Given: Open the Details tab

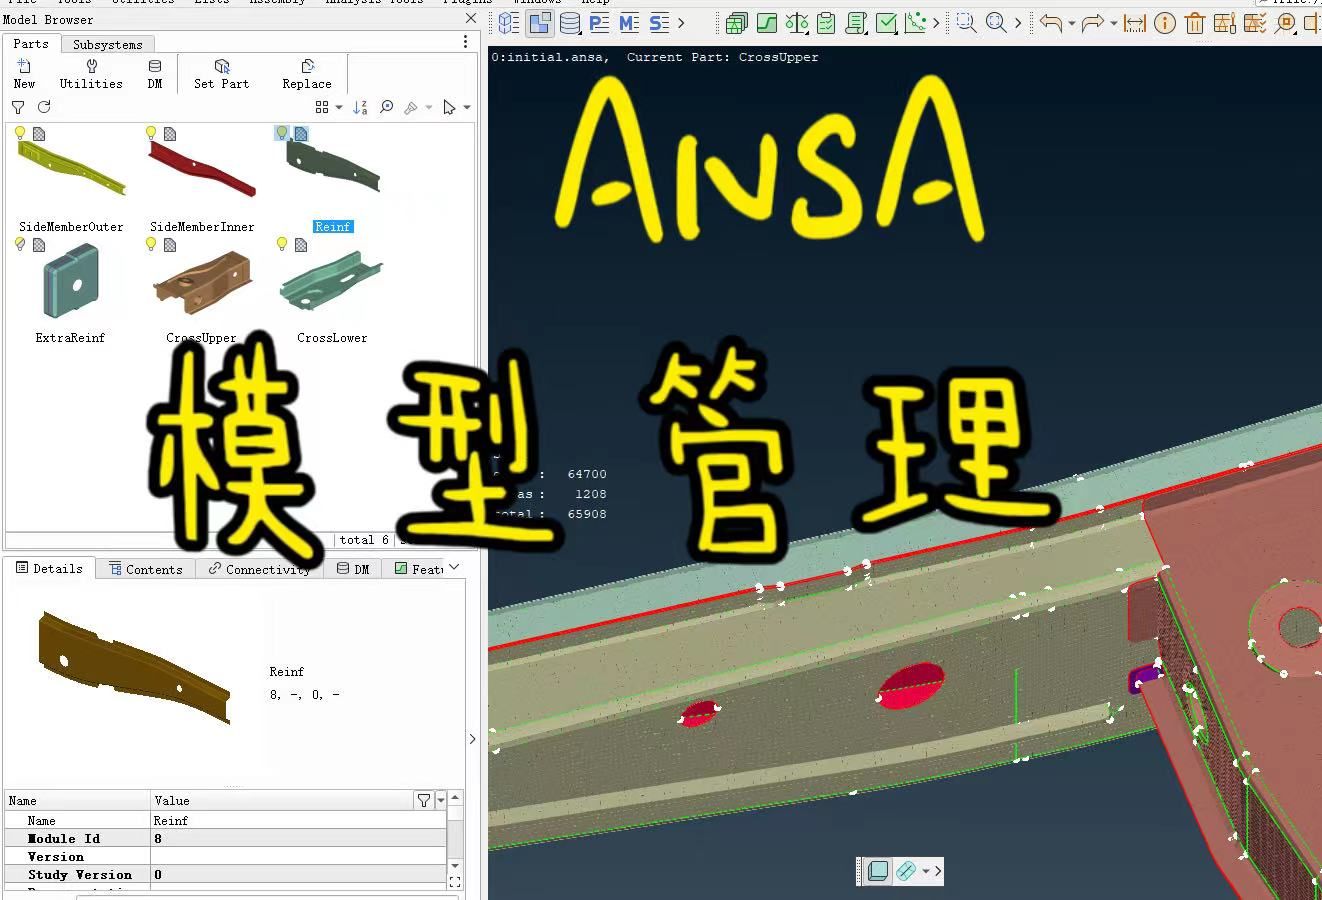Looking at the screenshot, I should pyautogui.click(x=49, y=568).
